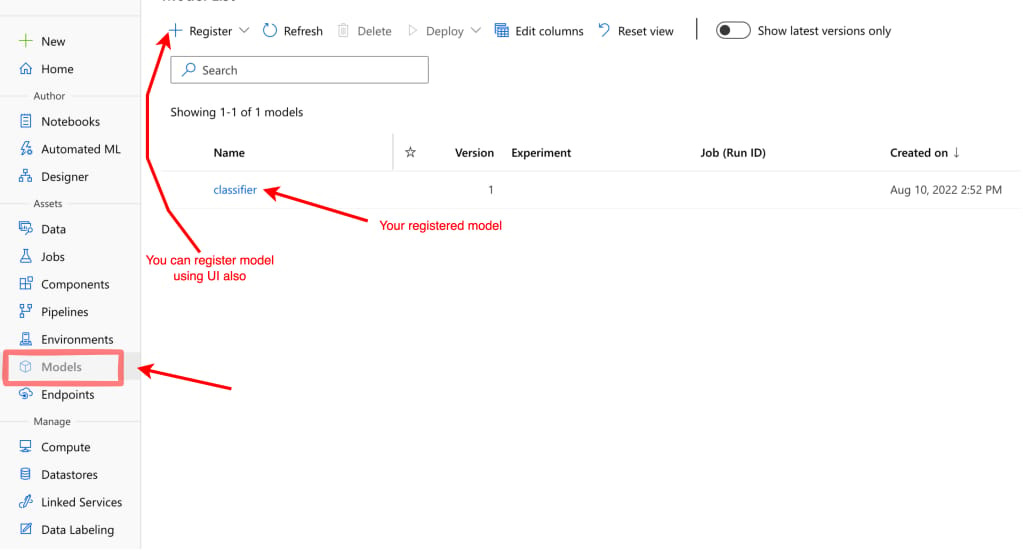The height and width of the screenshot is (551, 1023).
Task: Click the Data Labeling icon
Action: [x=25, y=529]
